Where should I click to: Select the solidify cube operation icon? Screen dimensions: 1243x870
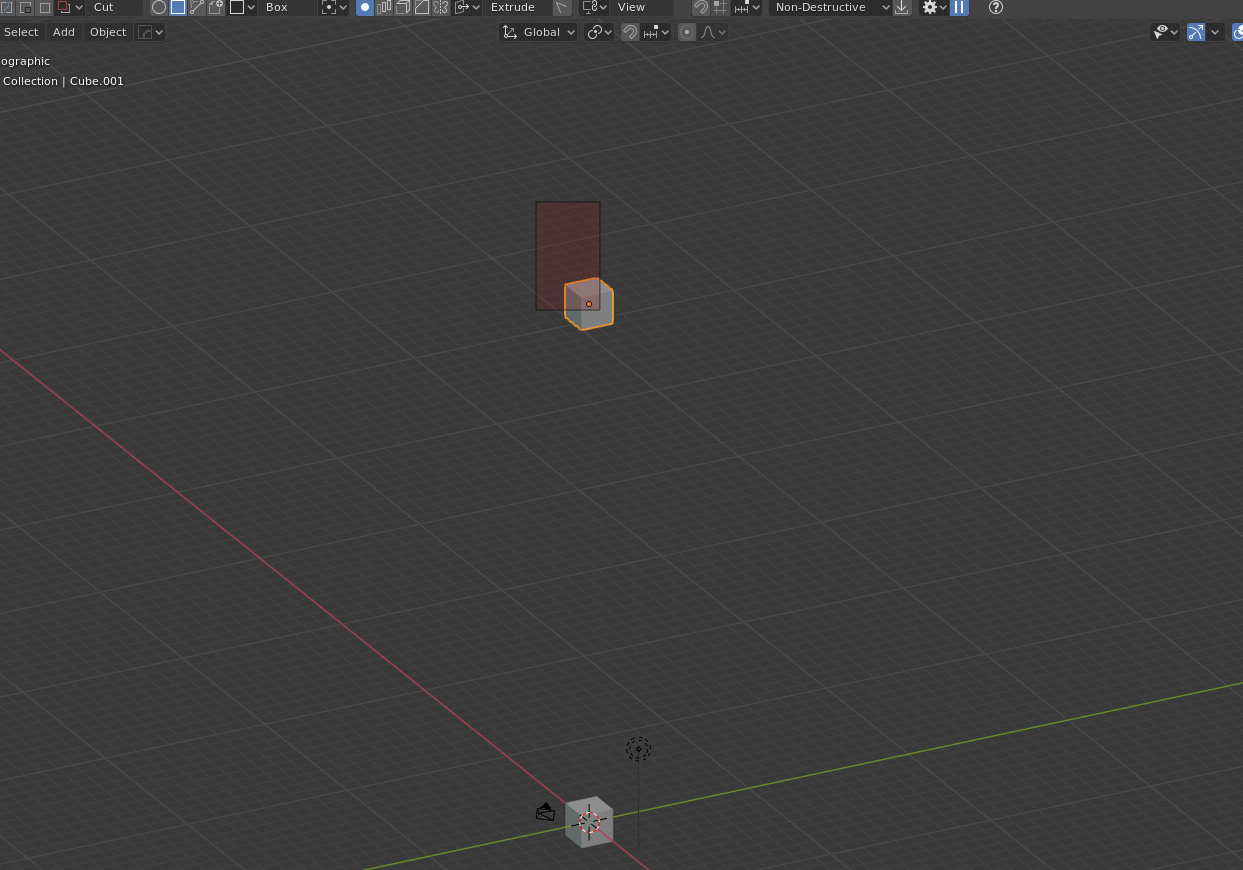click(403, 7)
